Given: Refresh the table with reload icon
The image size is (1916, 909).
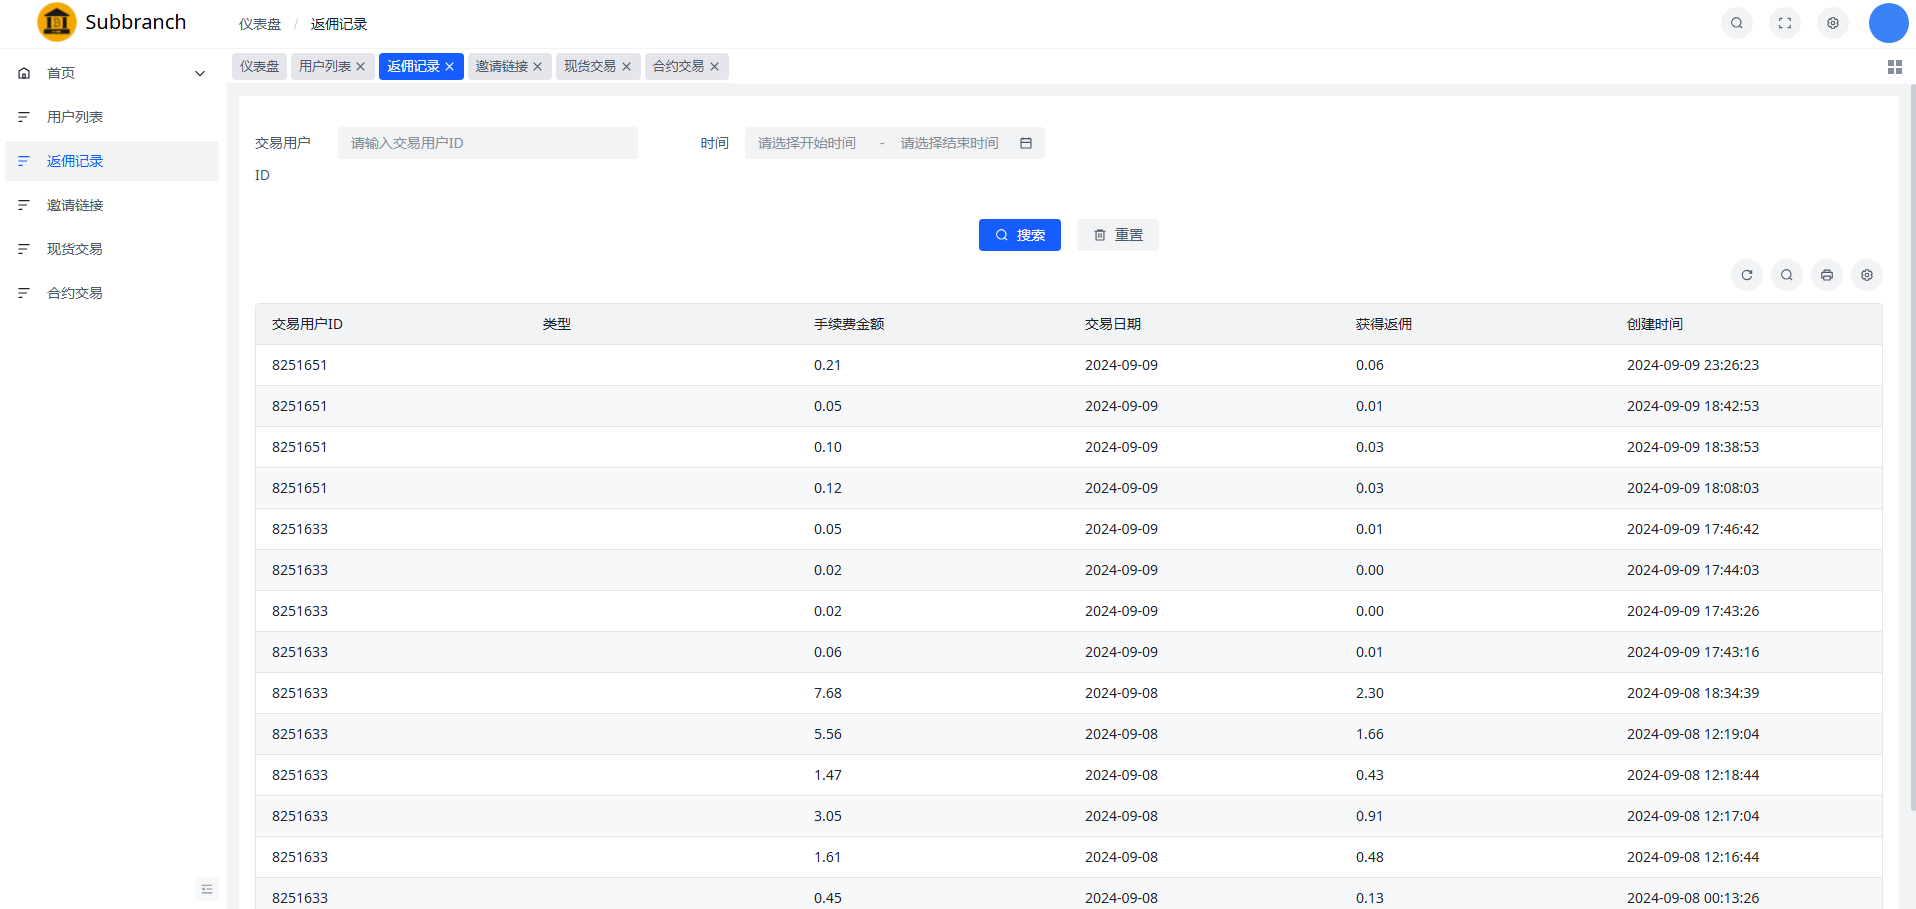Looking at the screenshot, I should click(x=1747, y=275).
